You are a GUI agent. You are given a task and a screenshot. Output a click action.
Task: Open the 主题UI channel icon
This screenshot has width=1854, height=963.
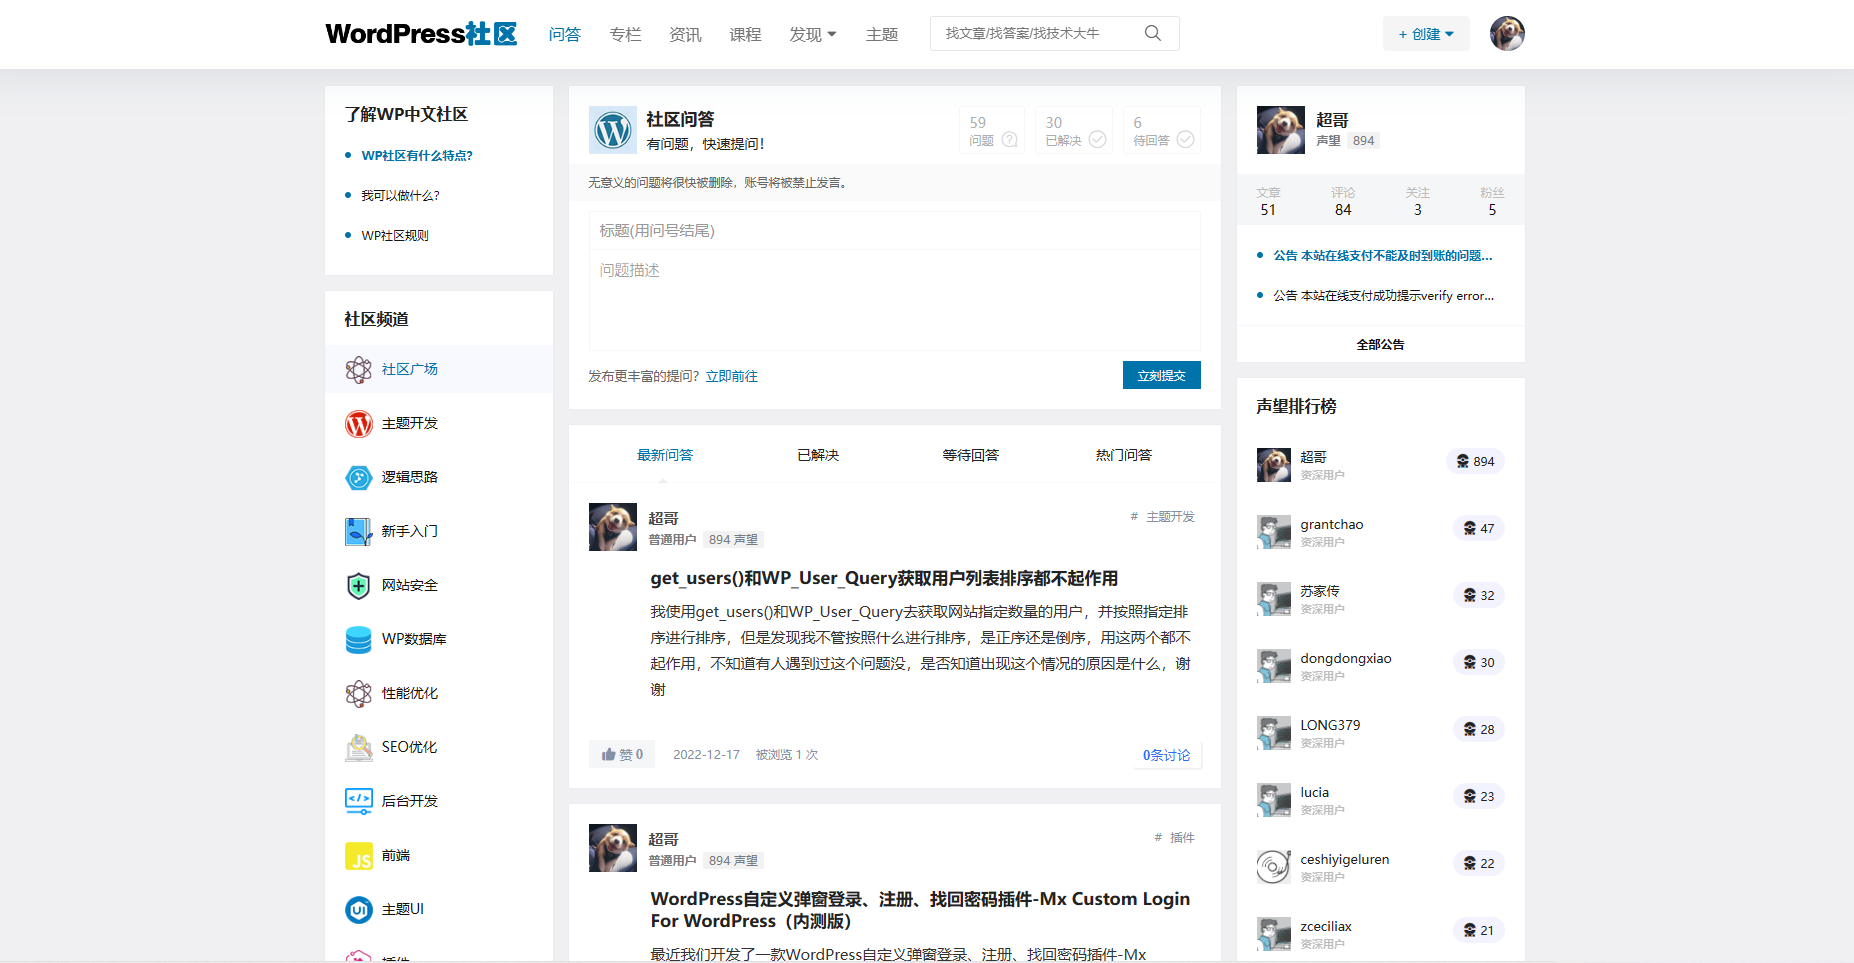[x=358, y=910]
